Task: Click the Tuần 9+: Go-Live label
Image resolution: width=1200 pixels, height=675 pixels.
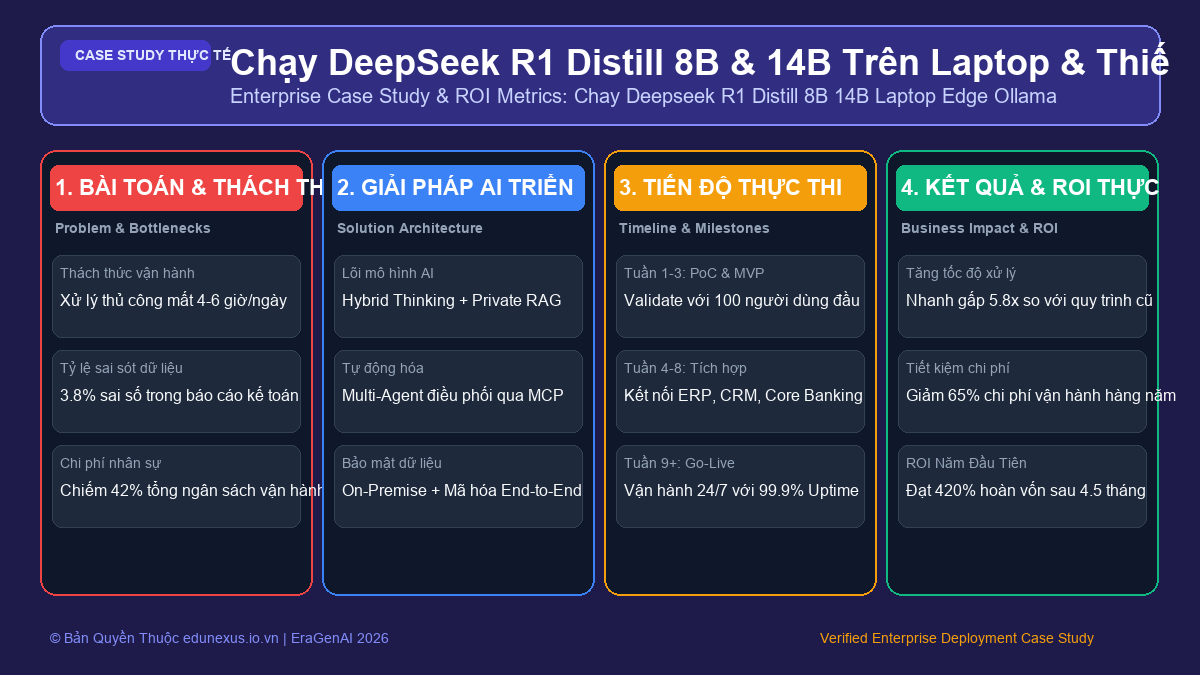Action: (x=679, y=463)
